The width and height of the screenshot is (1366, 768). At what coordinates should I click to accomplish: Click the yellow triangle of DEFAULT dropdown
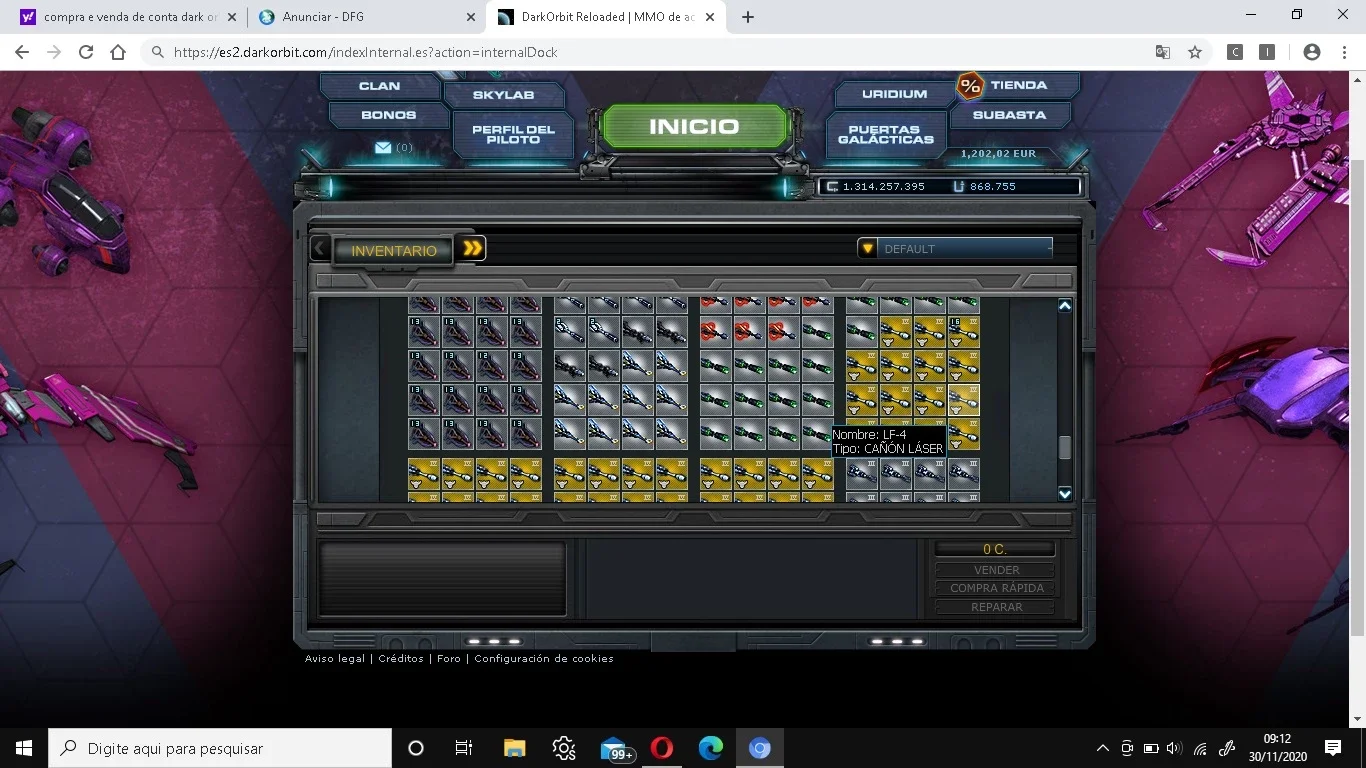[868, 248]
